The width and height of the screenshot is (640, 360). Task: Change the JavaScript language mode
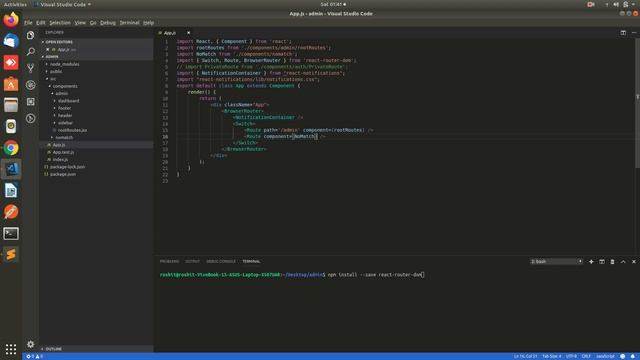pos(605,356)
